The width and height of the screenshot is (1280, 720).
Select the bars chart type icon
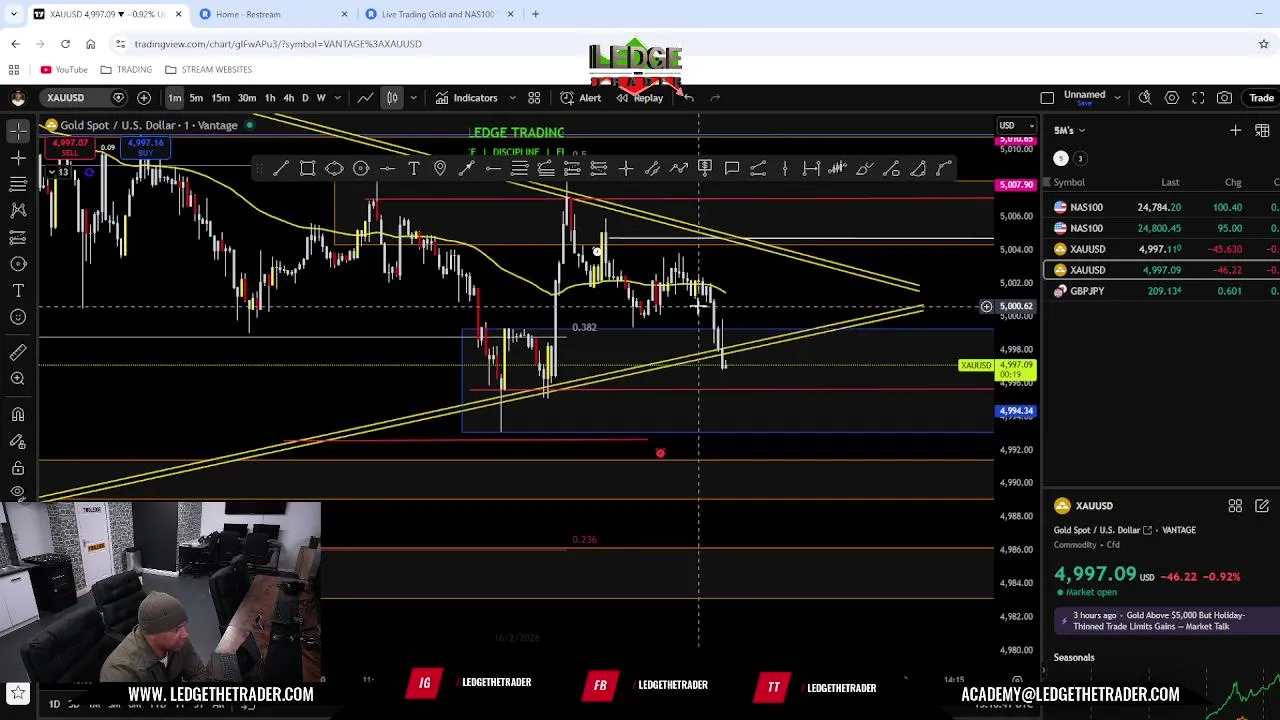pos(392,97)
